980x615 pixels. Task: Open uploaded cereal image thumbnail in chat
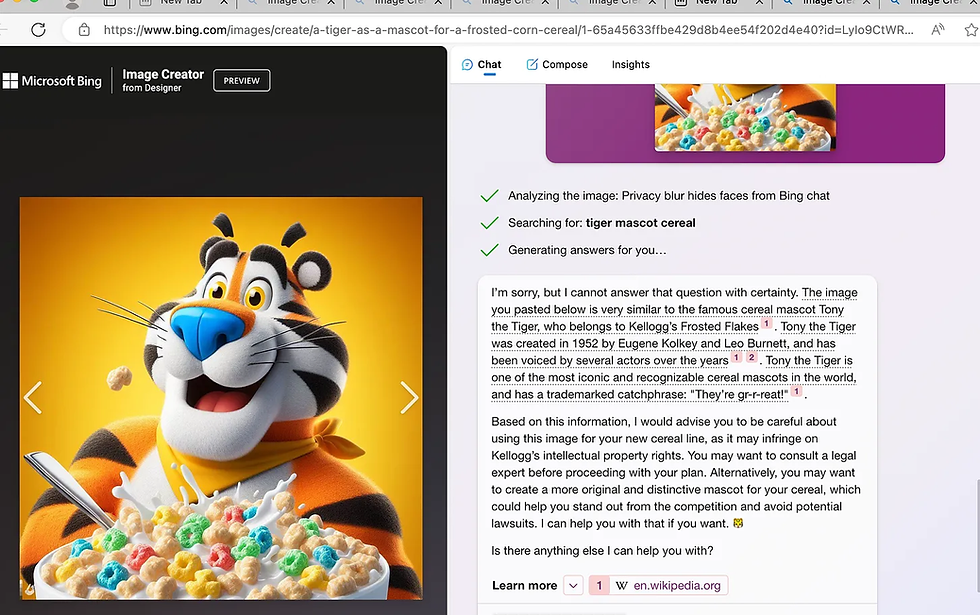745,118
